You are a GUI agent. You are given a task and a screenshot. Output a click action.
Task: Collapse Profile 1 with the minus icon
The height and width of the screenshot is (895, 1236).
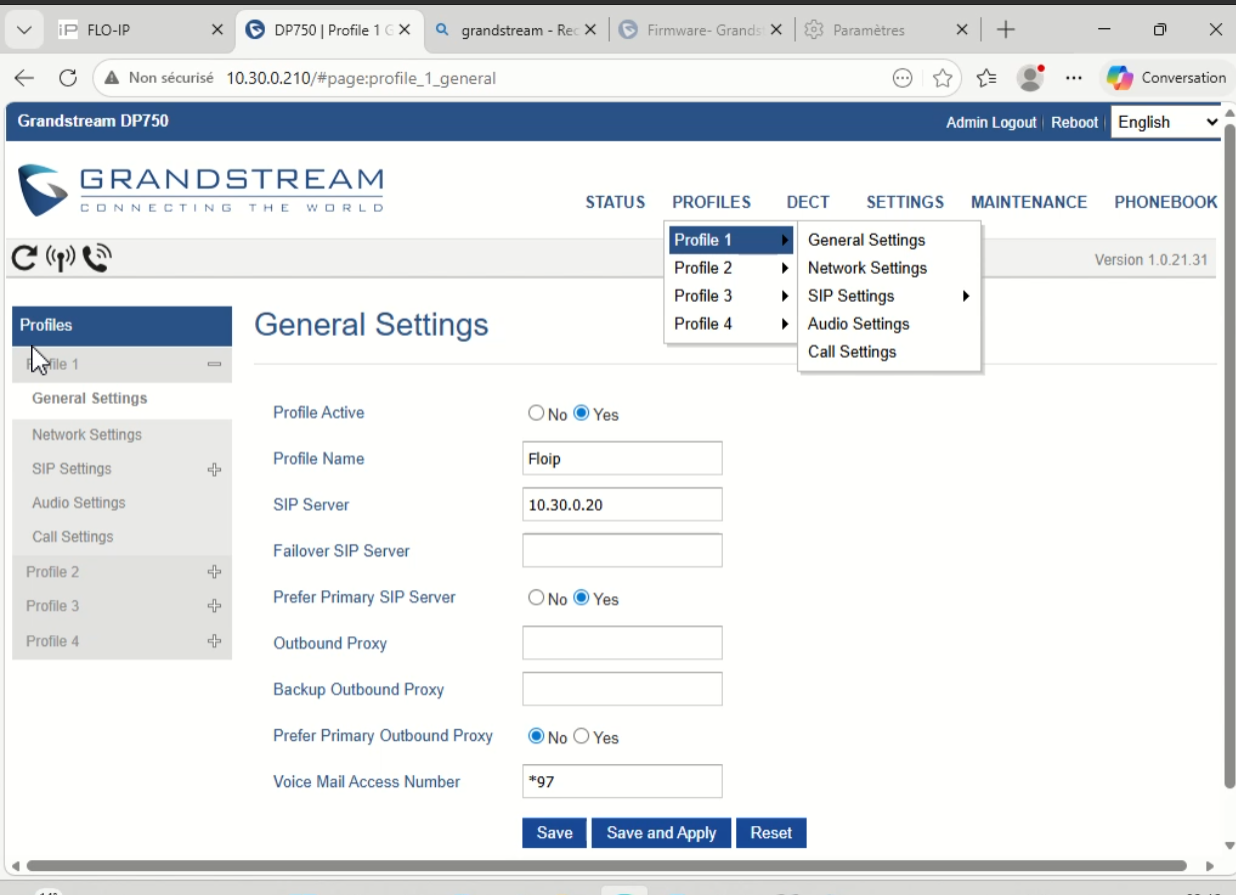214,365
